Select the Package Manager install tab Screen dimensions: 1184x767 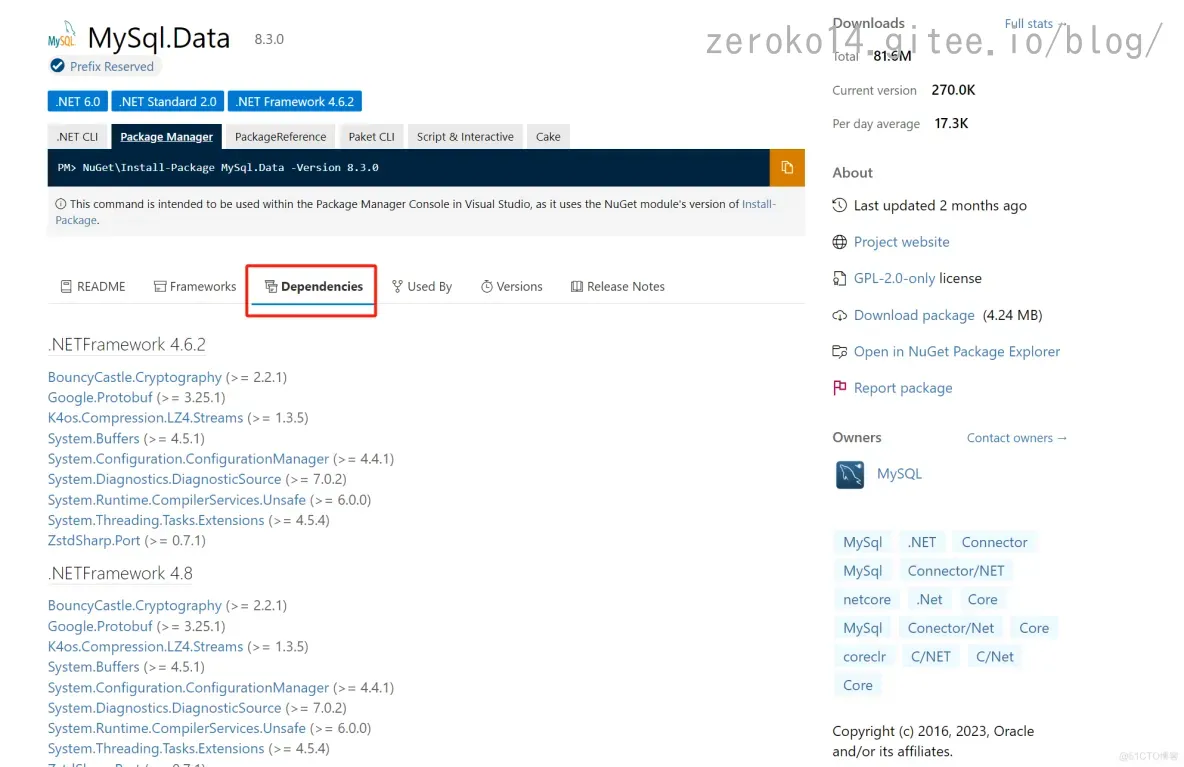pos(166,137)
